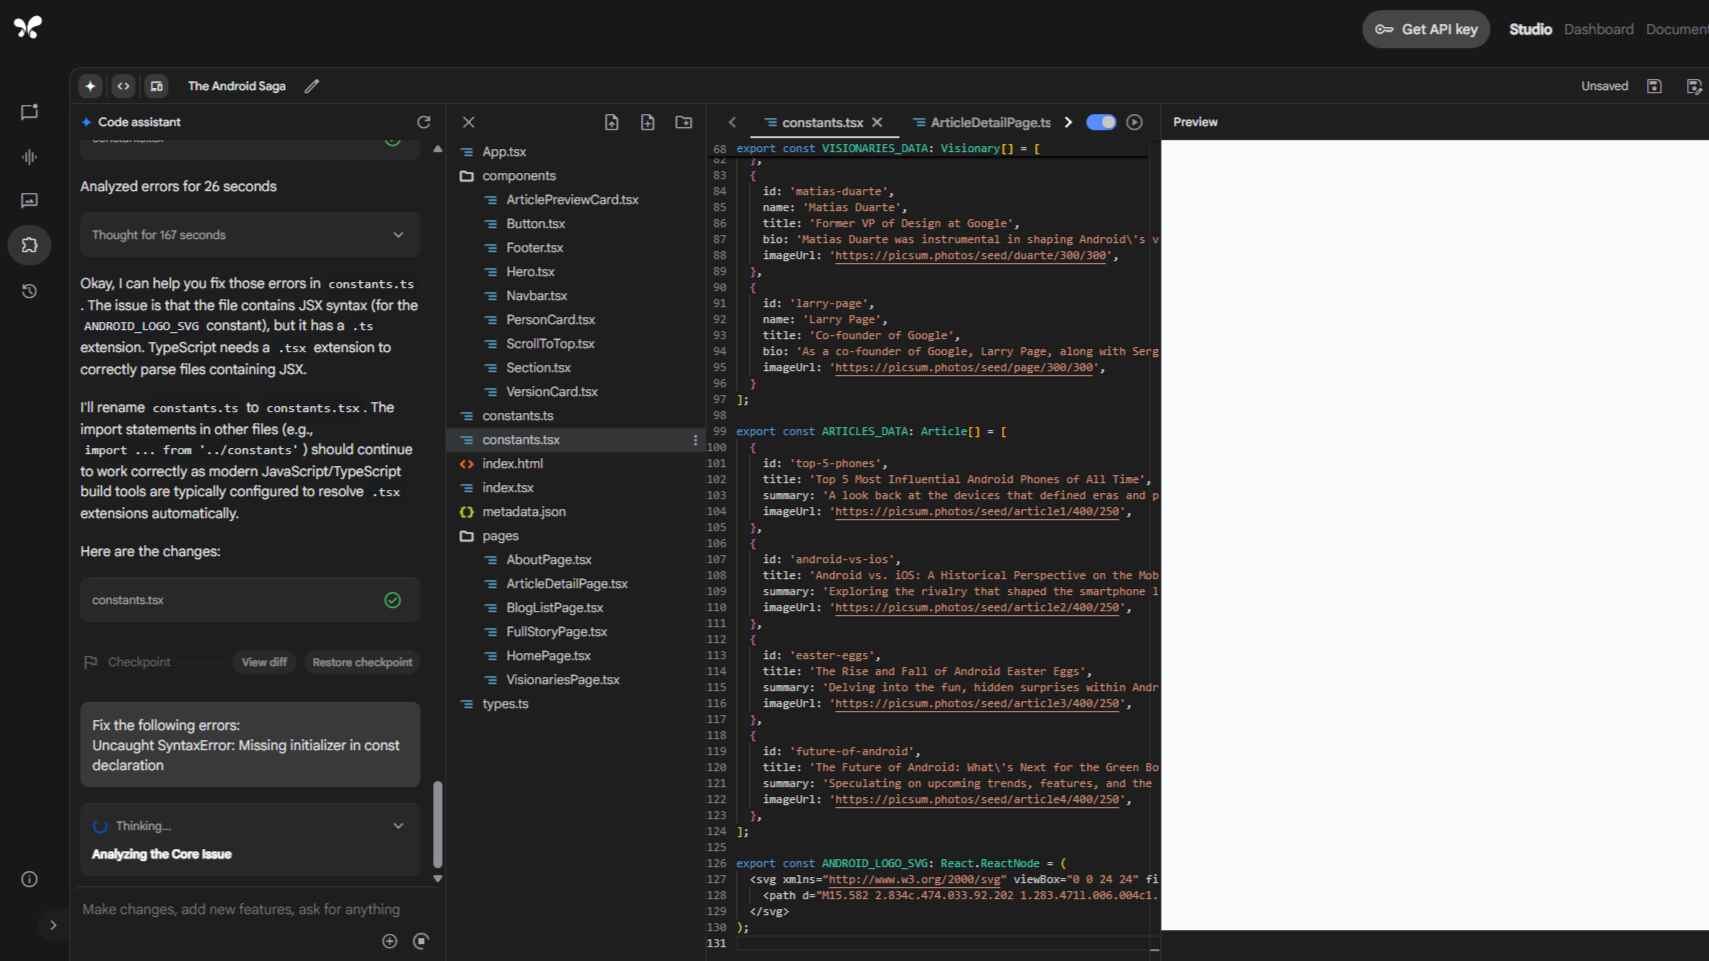
Task: Click the new file icon
Action: (x=648, y=122)
